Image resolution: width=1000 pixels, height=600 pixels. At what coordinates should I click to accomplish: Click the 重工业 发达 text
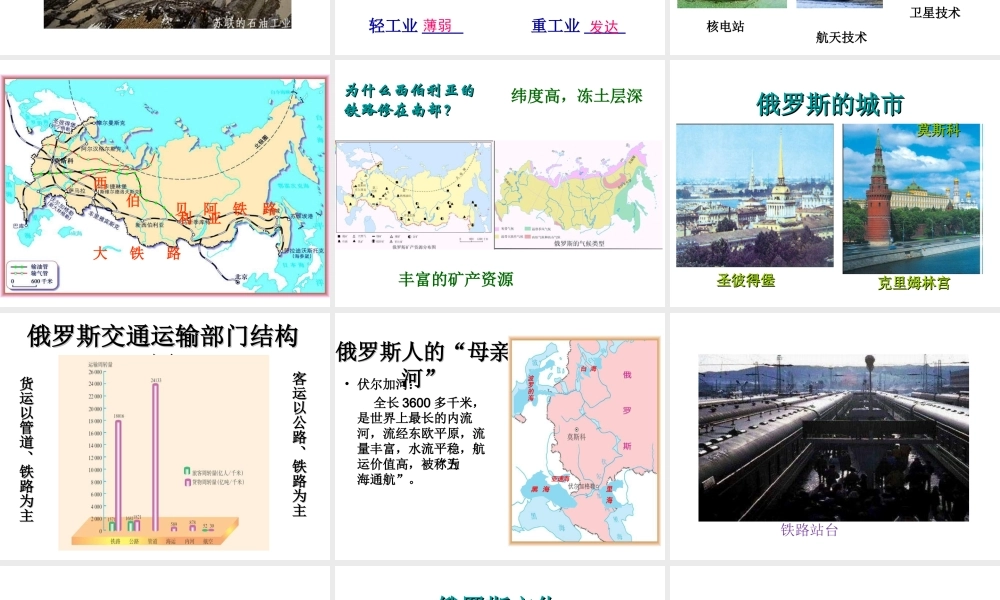[x=578, y=26]
